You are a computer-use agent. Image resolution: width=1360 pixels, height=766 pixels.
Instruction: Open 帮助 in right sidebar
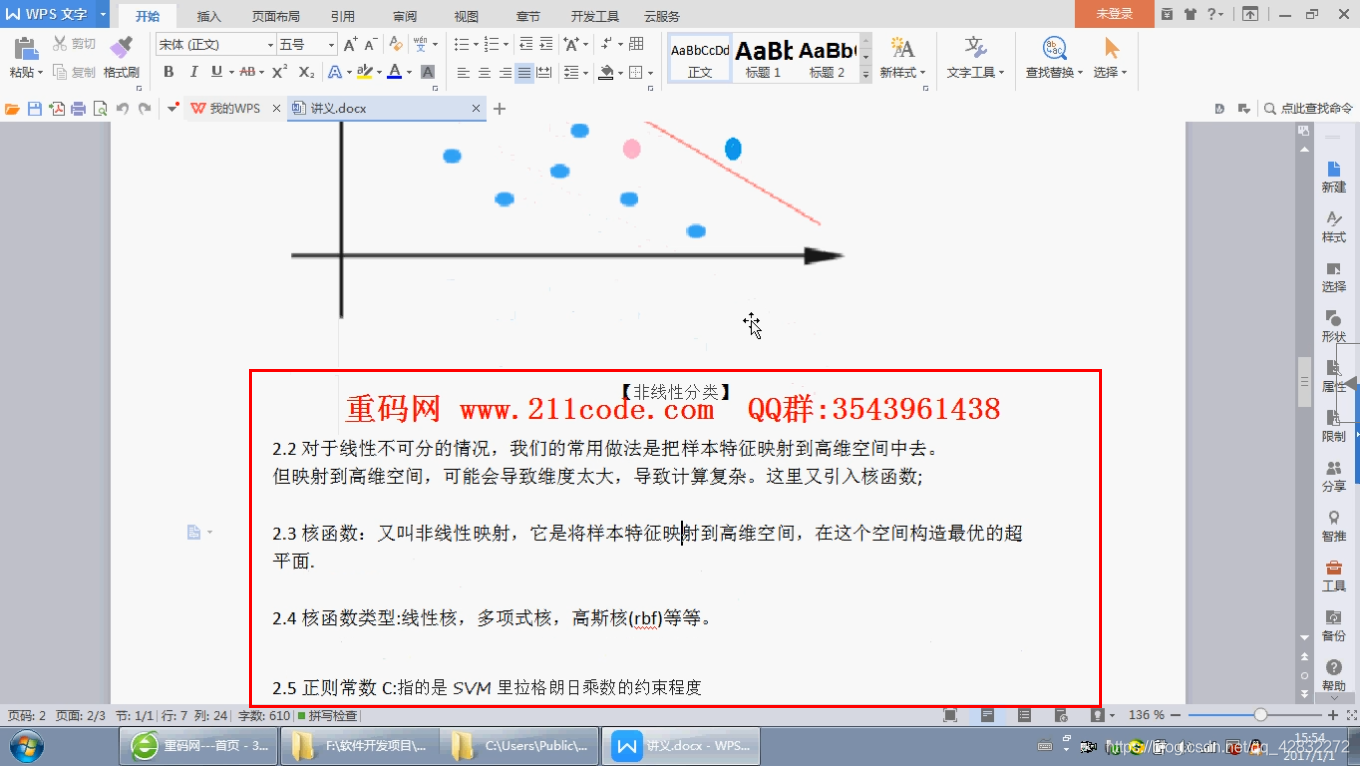coord(1334,676)
